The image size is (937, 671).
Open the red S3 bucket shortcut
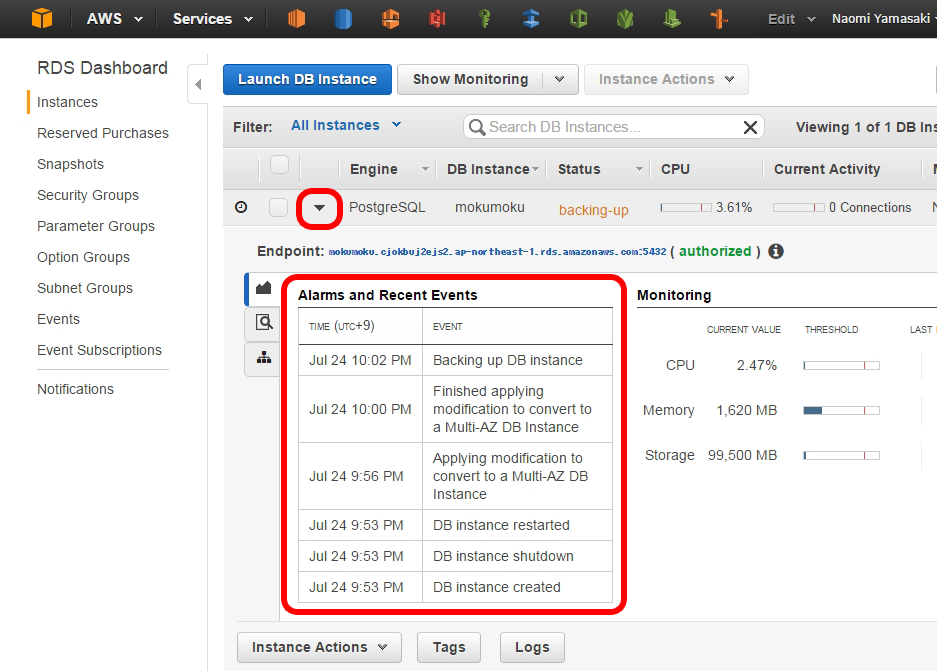[437, 19]
